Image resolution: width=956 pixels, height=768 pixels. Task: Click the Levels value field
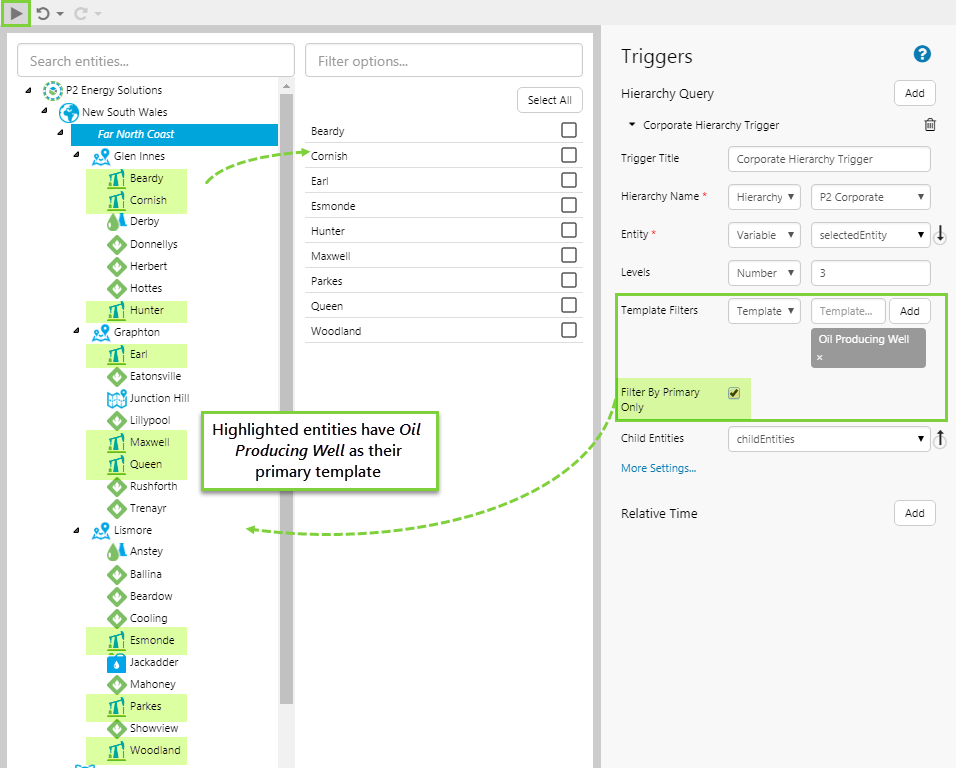[x=871, y=273]
